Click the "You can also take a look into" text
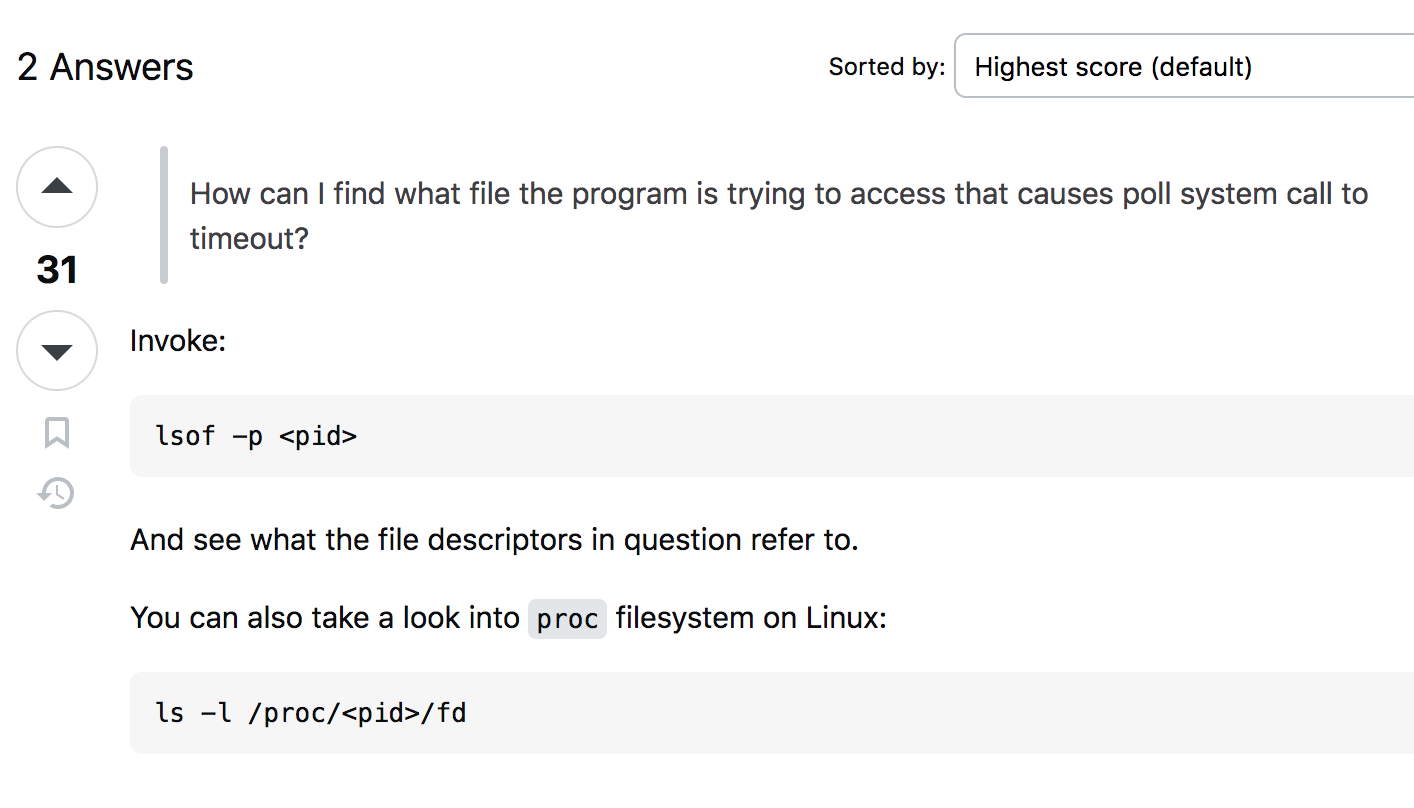Viewport: 1414px width, 808px height. tap(325, 618)
